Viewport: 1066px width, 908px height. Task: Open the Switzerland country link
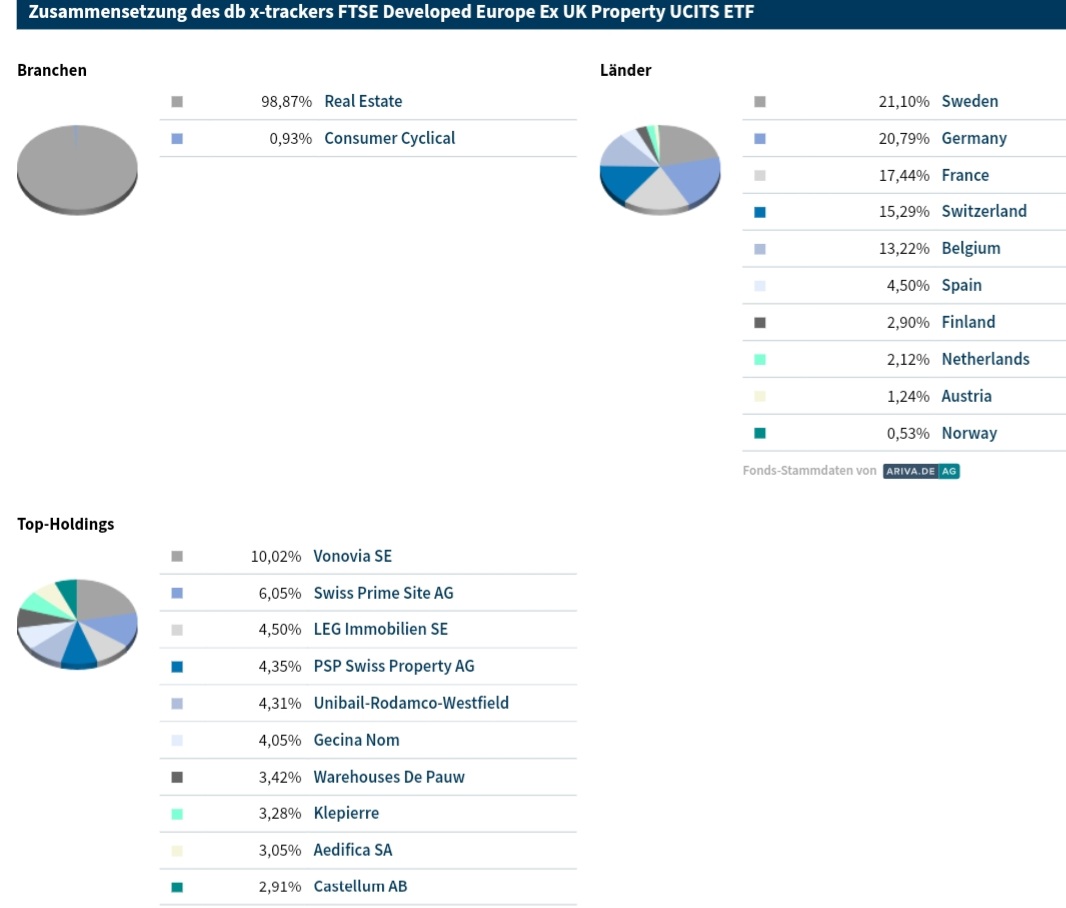coord(984,211)
